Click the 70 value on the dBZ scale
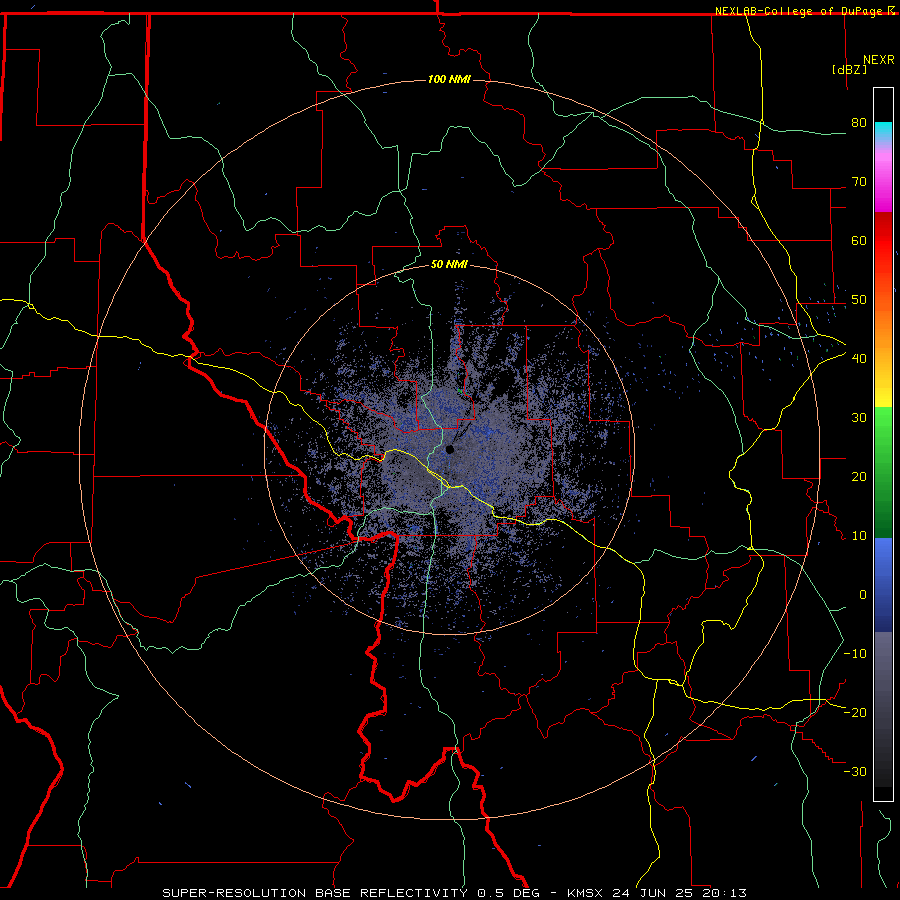Image resolution: width=900 pixels, height=900 pixels. coord(859,181)
